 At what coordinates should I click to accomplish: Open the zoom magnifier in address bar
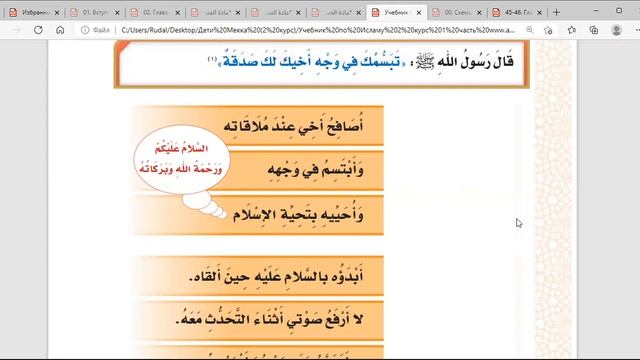point(529,30)
